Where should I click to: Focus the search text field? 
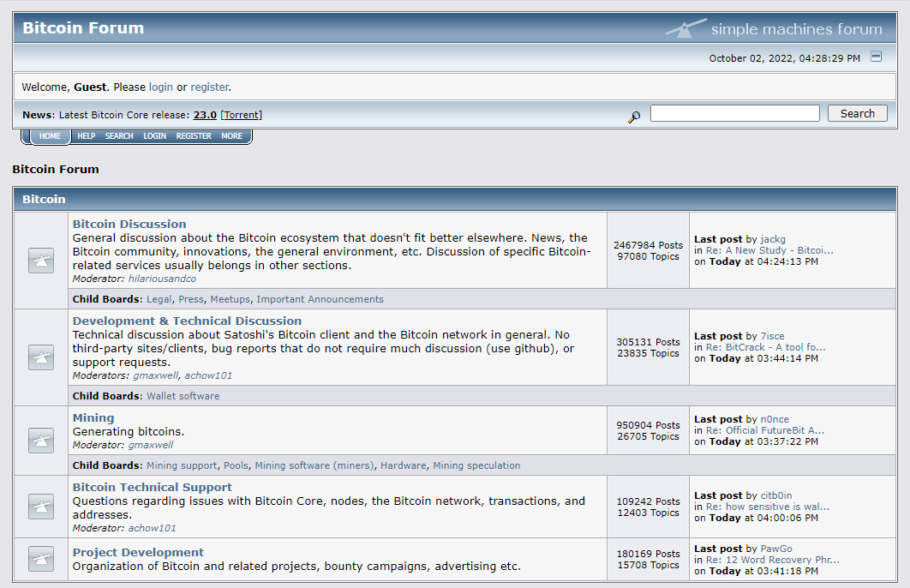point(735,113)
